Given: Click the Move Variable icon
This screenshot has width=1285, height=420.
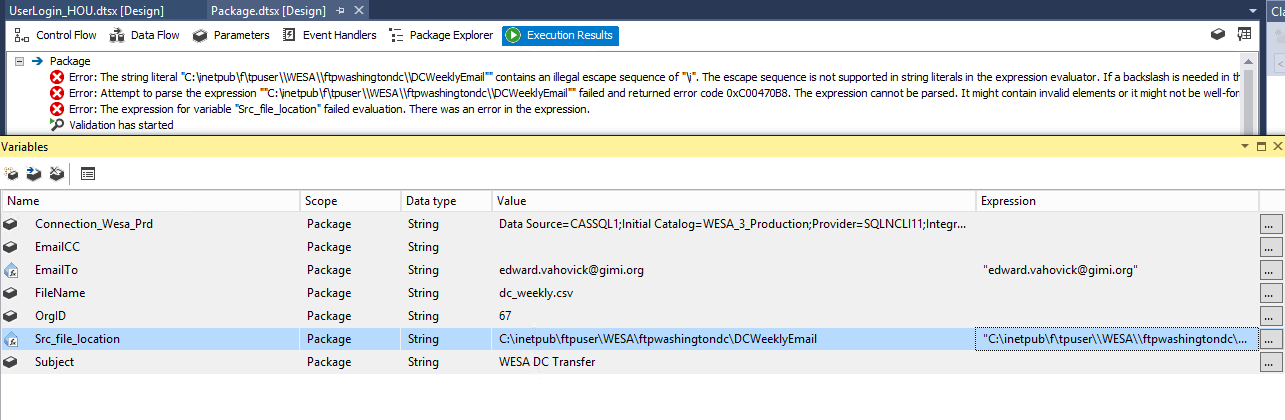Looking at the screenshot, I should point(34,173).
